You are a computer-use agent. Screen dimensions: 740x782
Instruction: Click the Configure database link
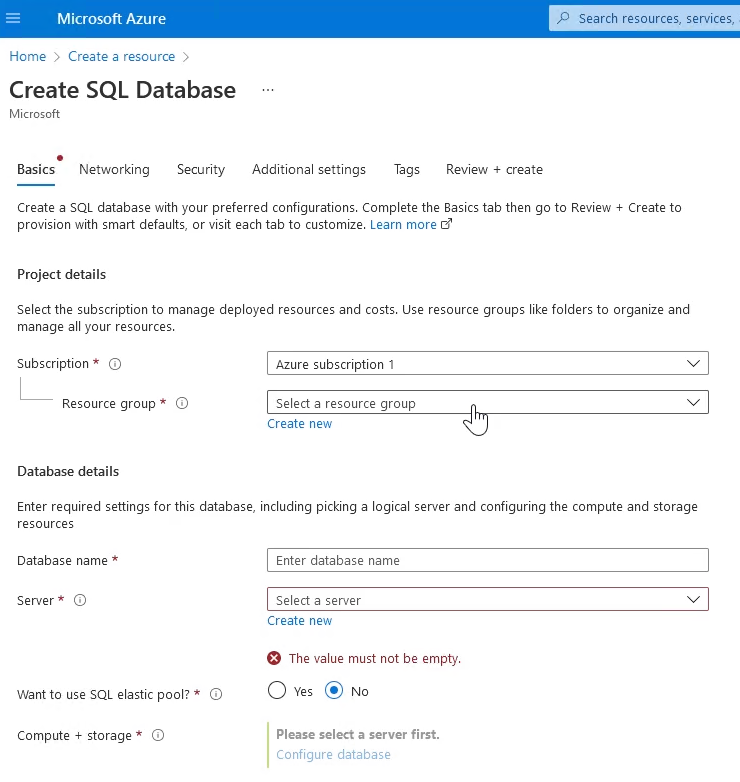(333, 755)
